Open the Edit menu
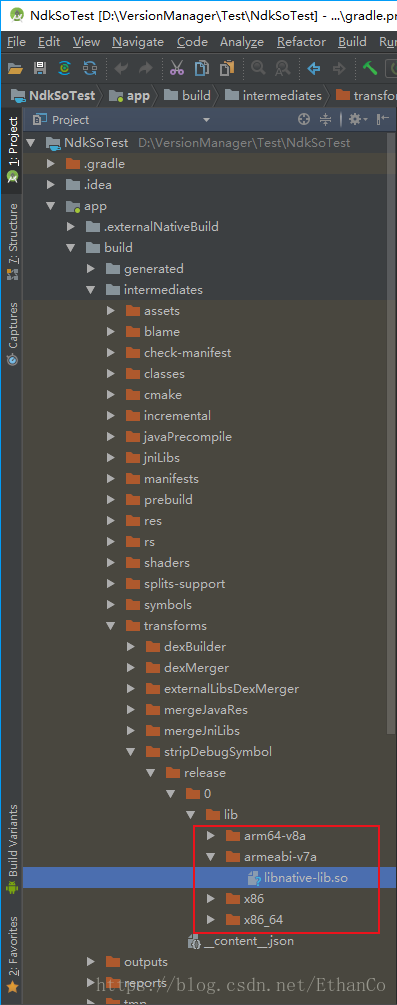The width and height of the screenshot is (397, 1005). pos(49,42)
